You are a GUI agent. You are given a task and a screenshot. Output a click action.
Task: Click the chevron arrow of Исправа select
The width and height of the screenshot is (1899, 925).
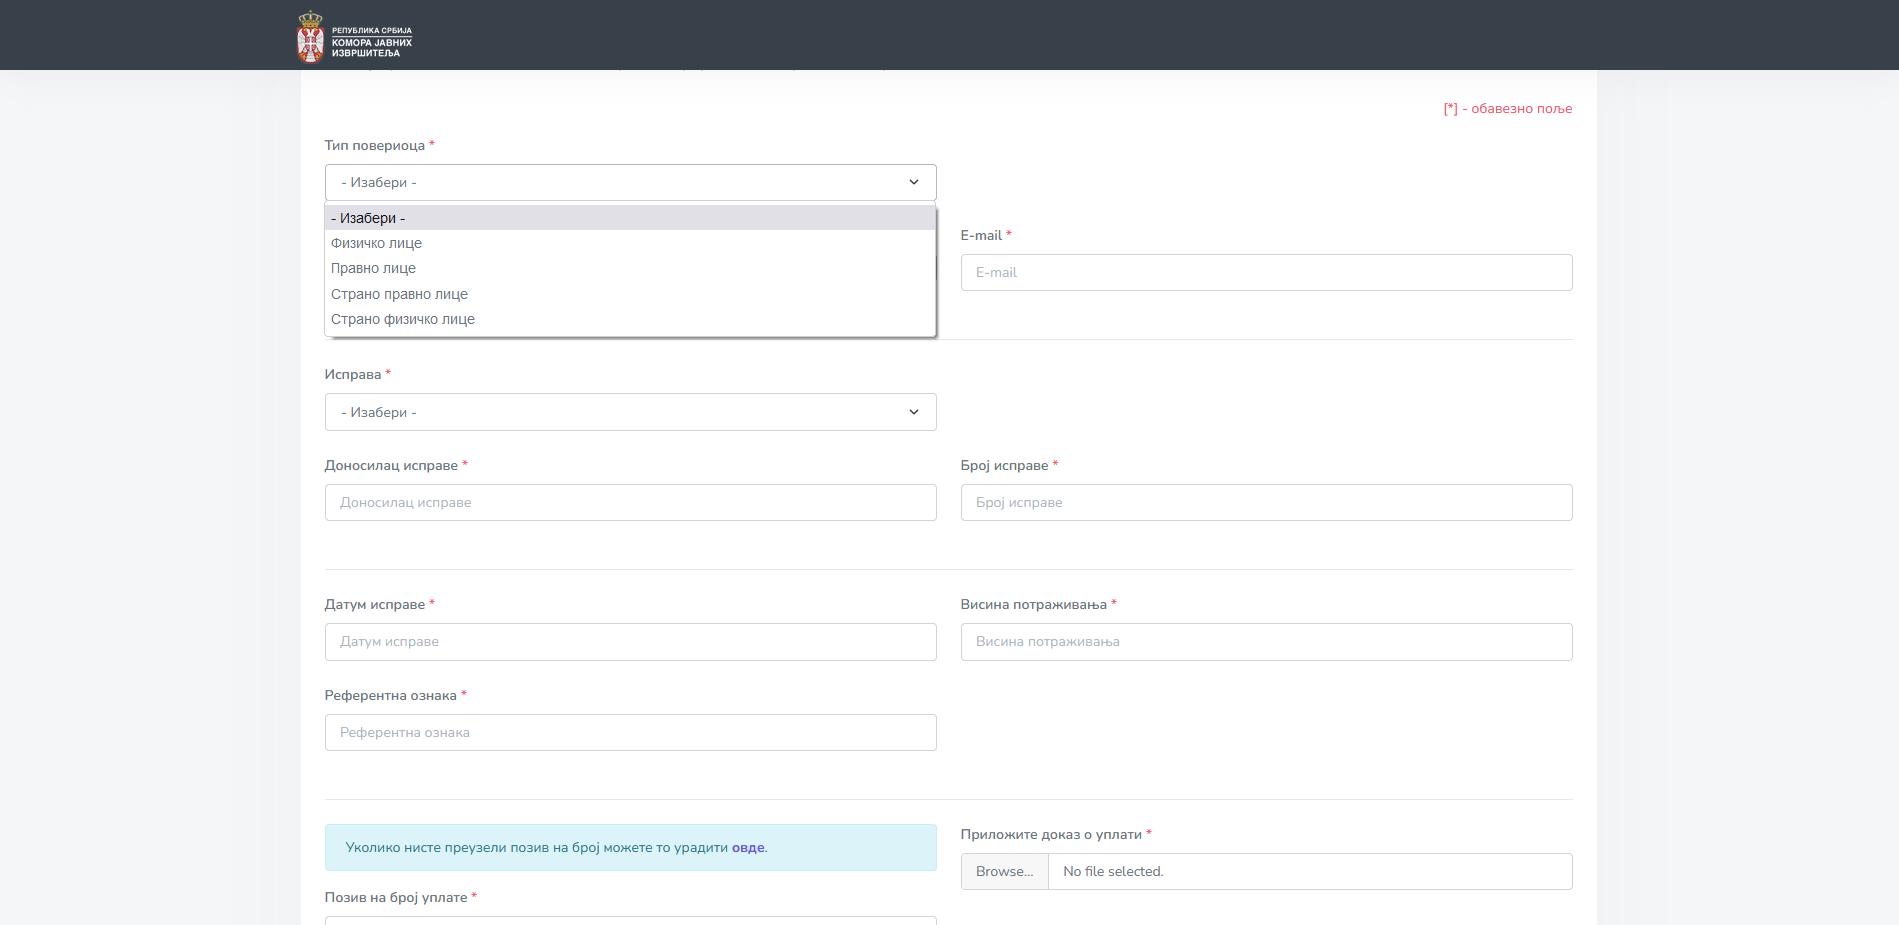[913, 412]
